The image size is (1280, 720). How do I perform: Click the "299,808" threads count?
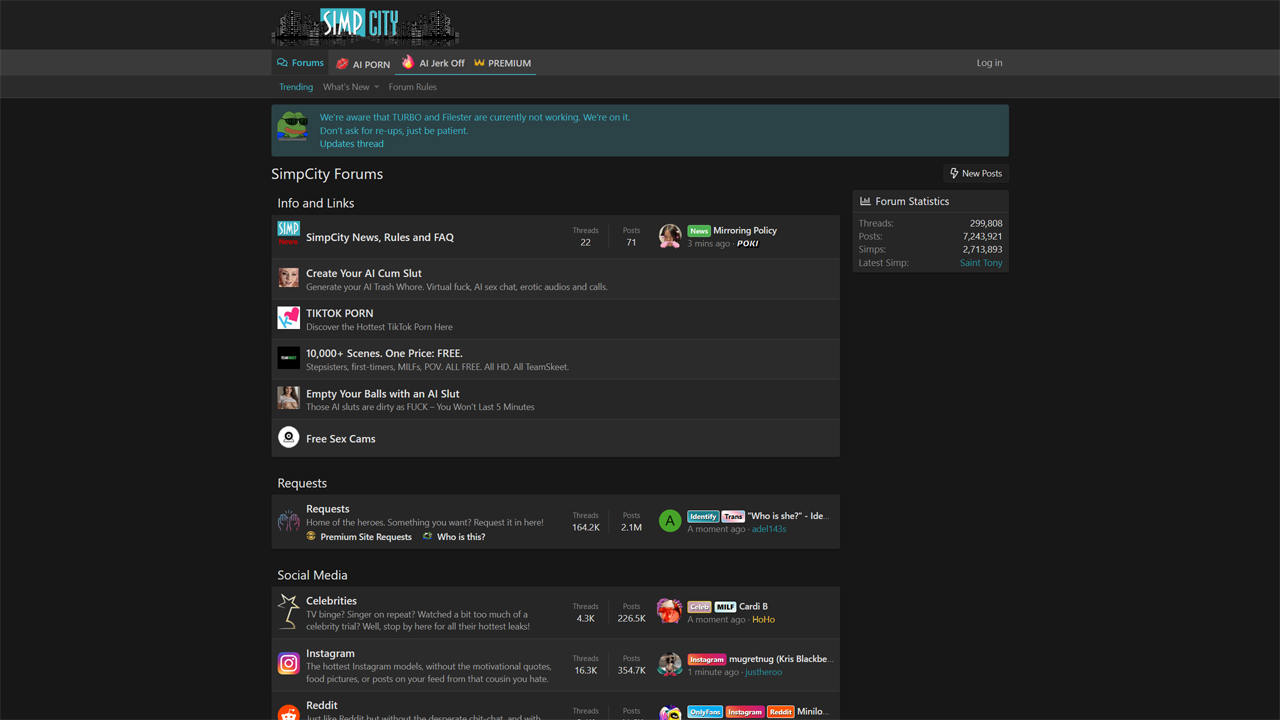[x=986, y=224]
